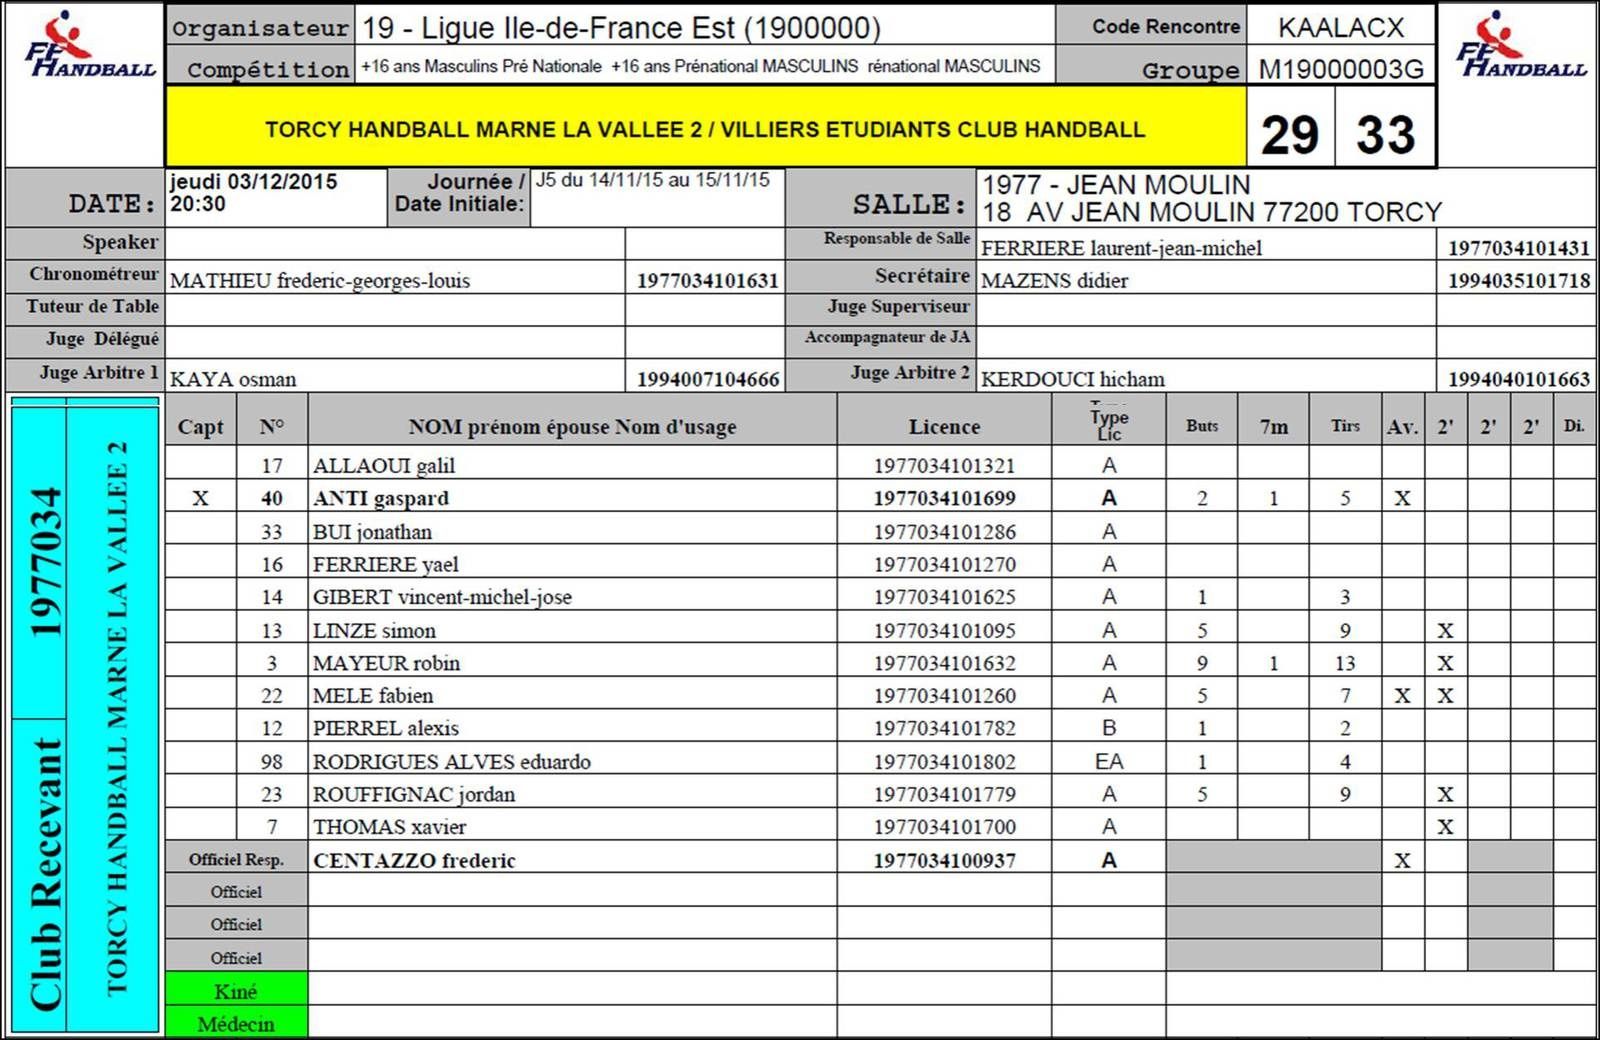Select timekeeper MATHIEU frederic-georges-louis
This screenshot has width=1600, height=1040.
tap(320, 281)
